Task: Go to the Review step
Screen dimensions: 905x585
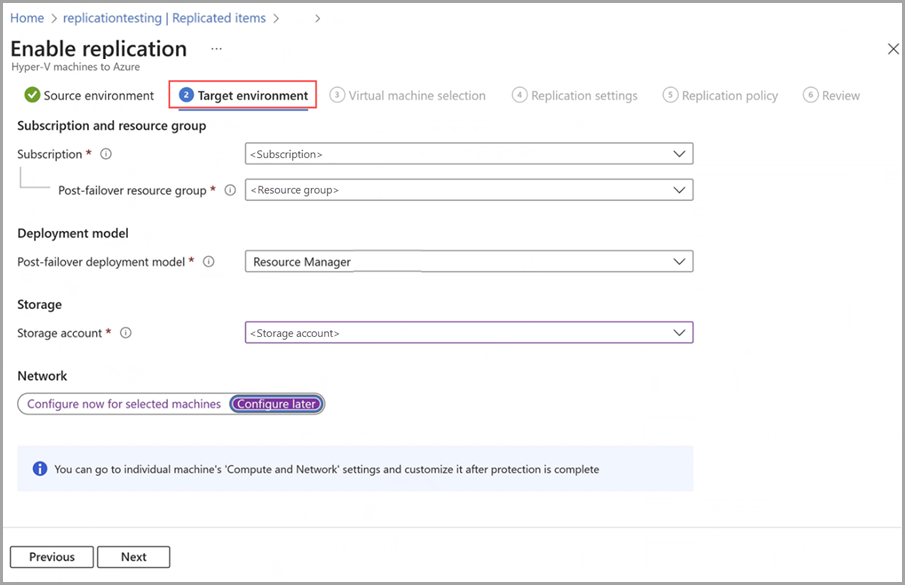Action: (831, 95)
